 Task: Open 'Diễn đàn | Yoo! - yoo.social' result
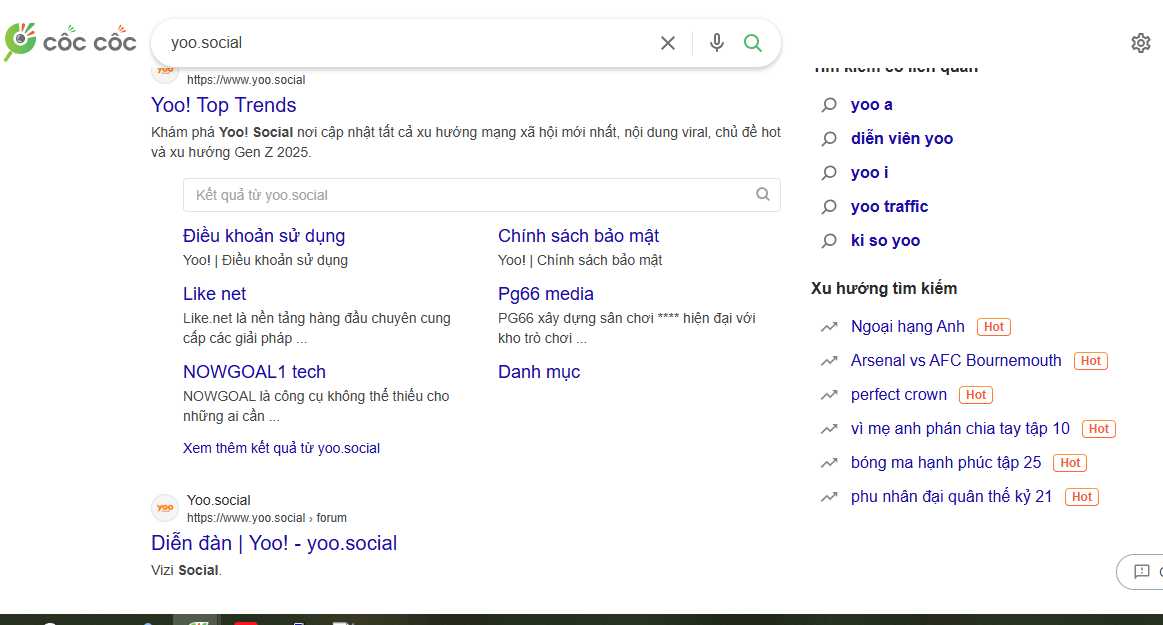pos(274,543)
